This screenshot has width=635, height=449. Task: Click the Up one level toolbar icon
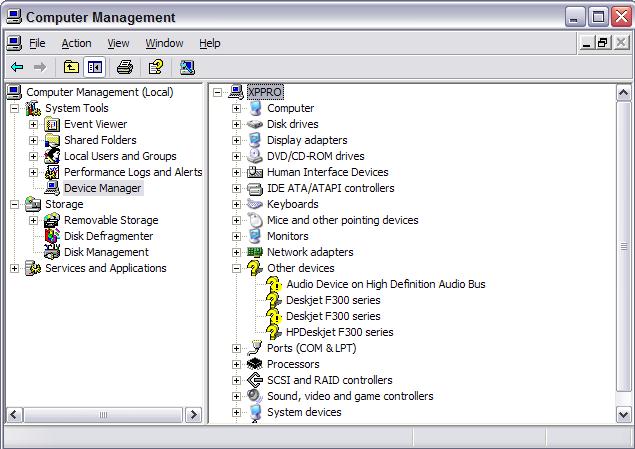click(x=71, y=67)
